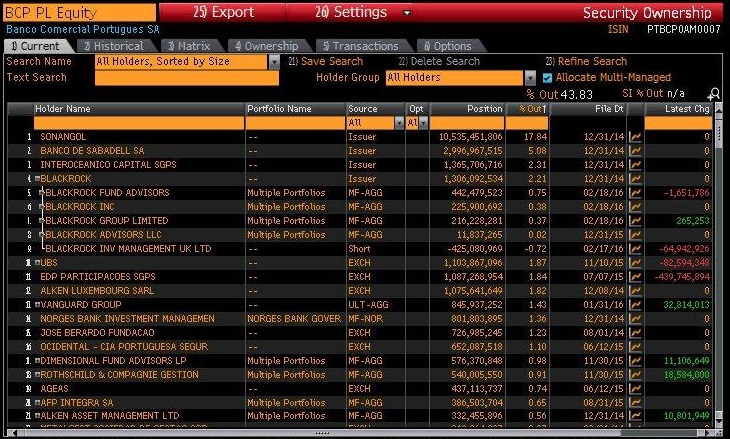Viewport: 730px width, 439px height.
Task: Sort by the Position column header
Action: tap(467, 109)
